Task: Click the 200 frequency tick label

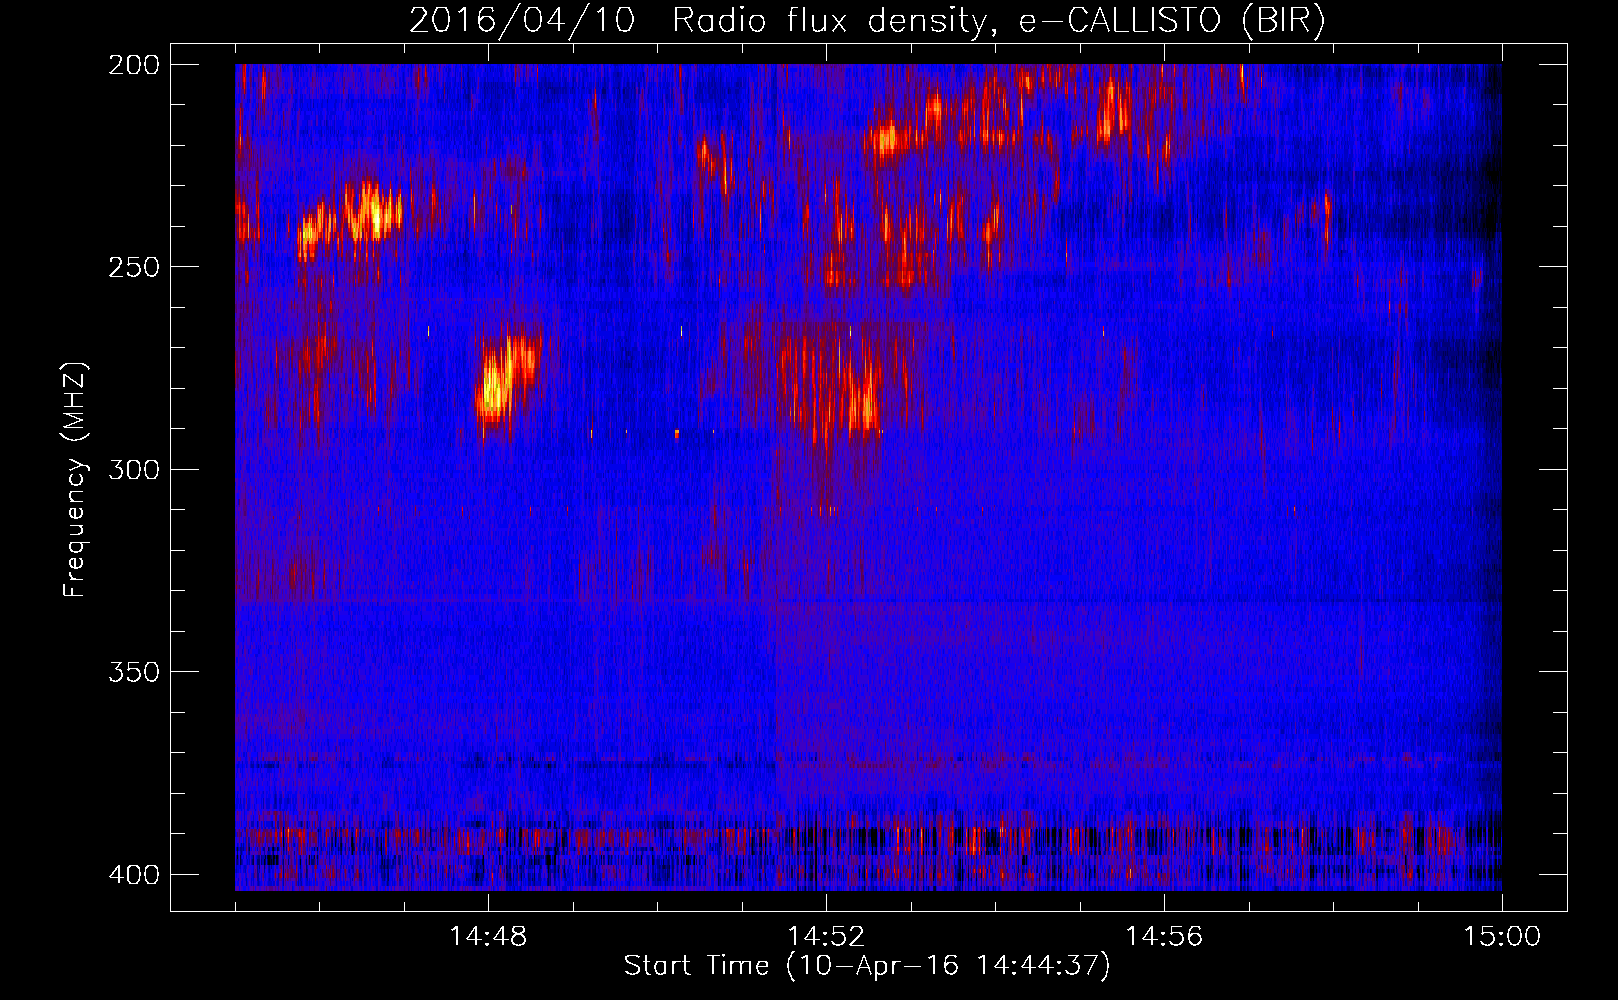Action: point(133,65)
